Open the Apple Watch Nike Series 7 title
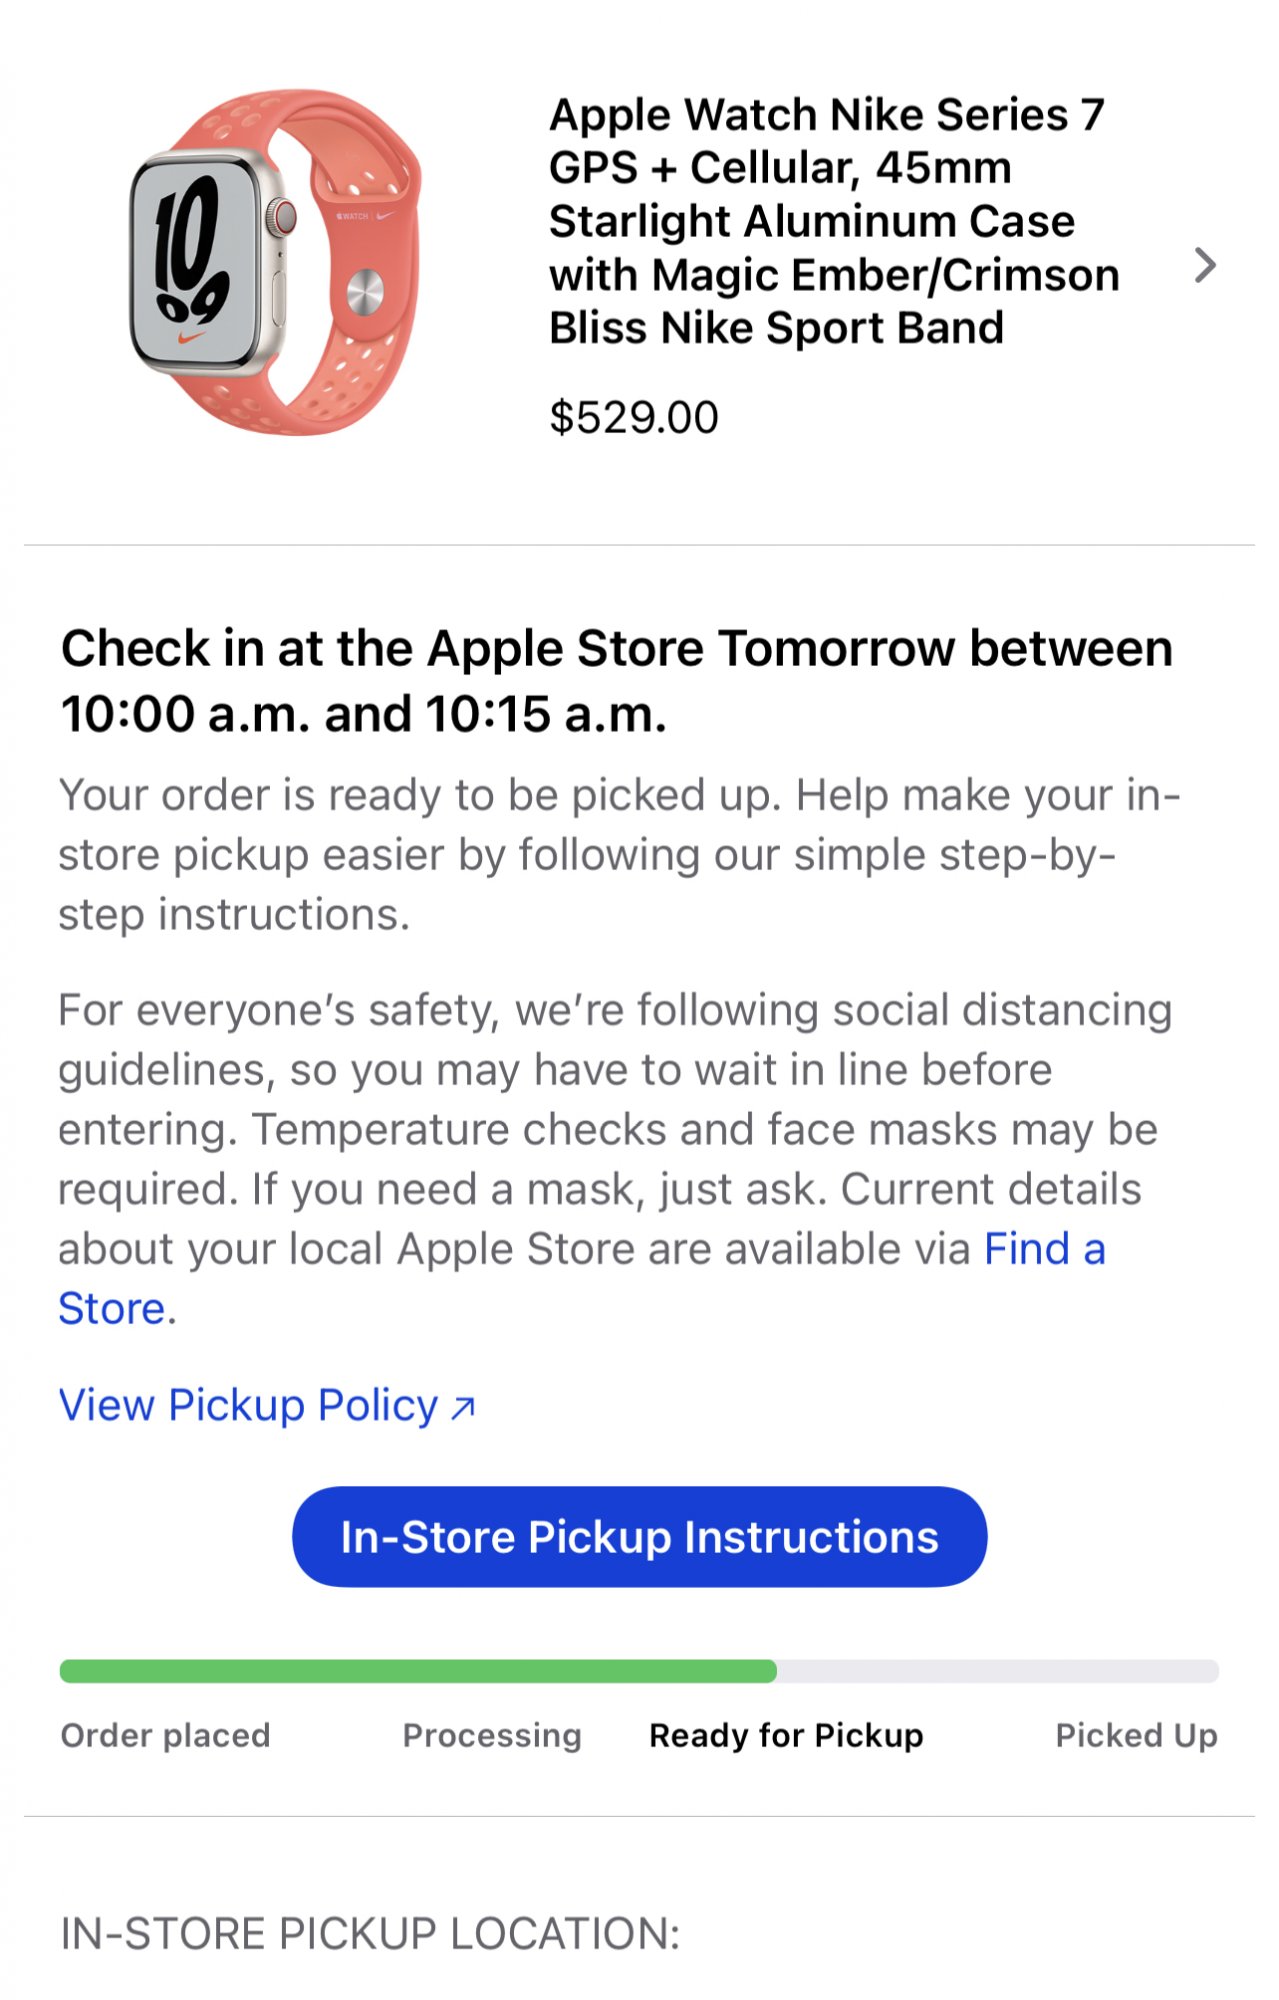The height and width of the screenshot is (2000, 1279). point(834,221)
